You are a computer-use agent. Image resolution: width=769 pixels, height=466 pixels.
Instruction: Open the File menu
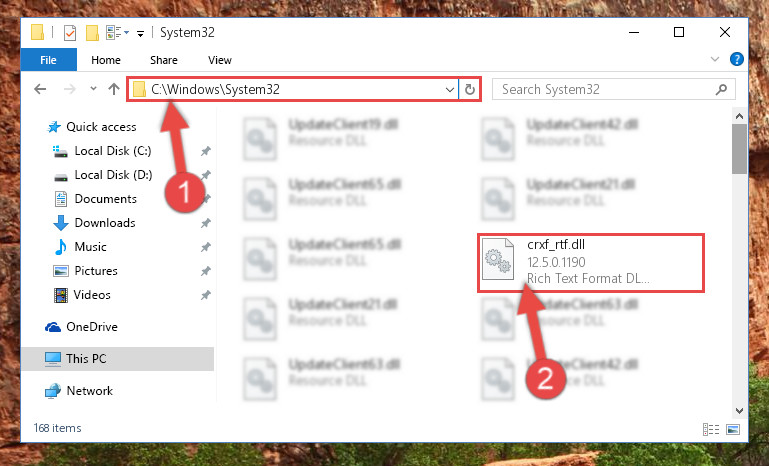click(x=48, y=60)
